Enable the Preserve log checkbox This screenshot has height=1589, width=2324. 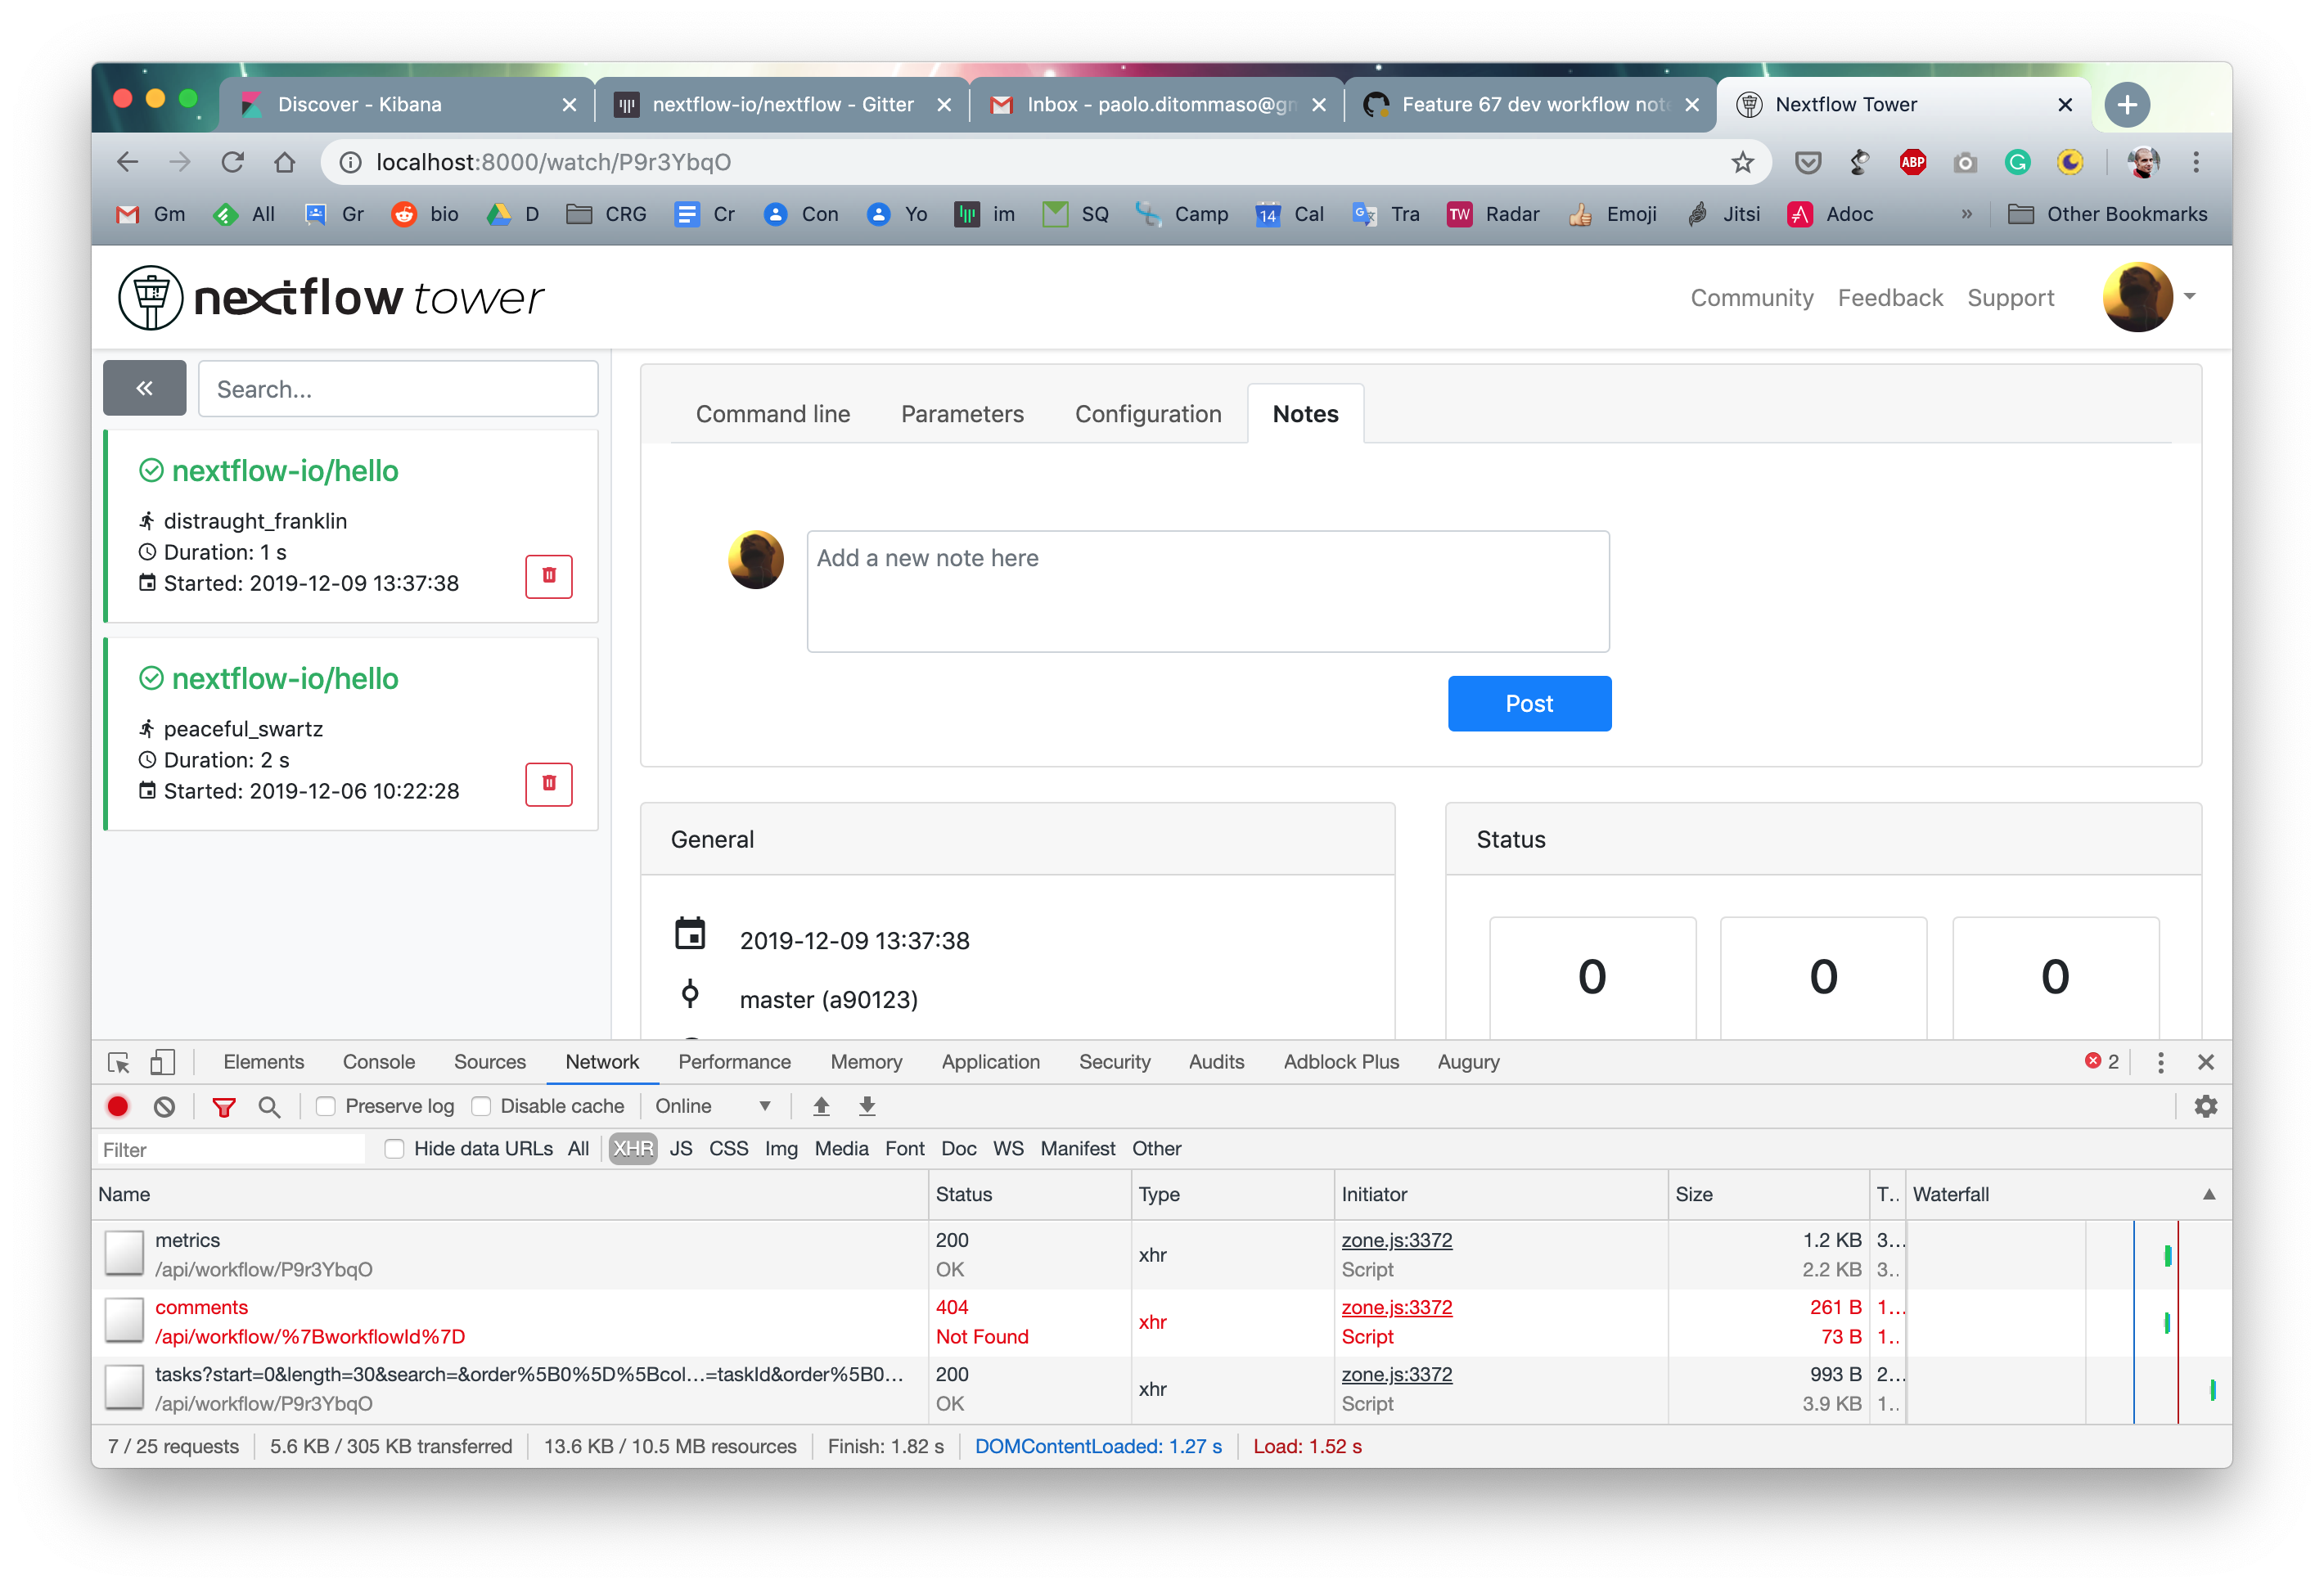tap(325, 1106)
